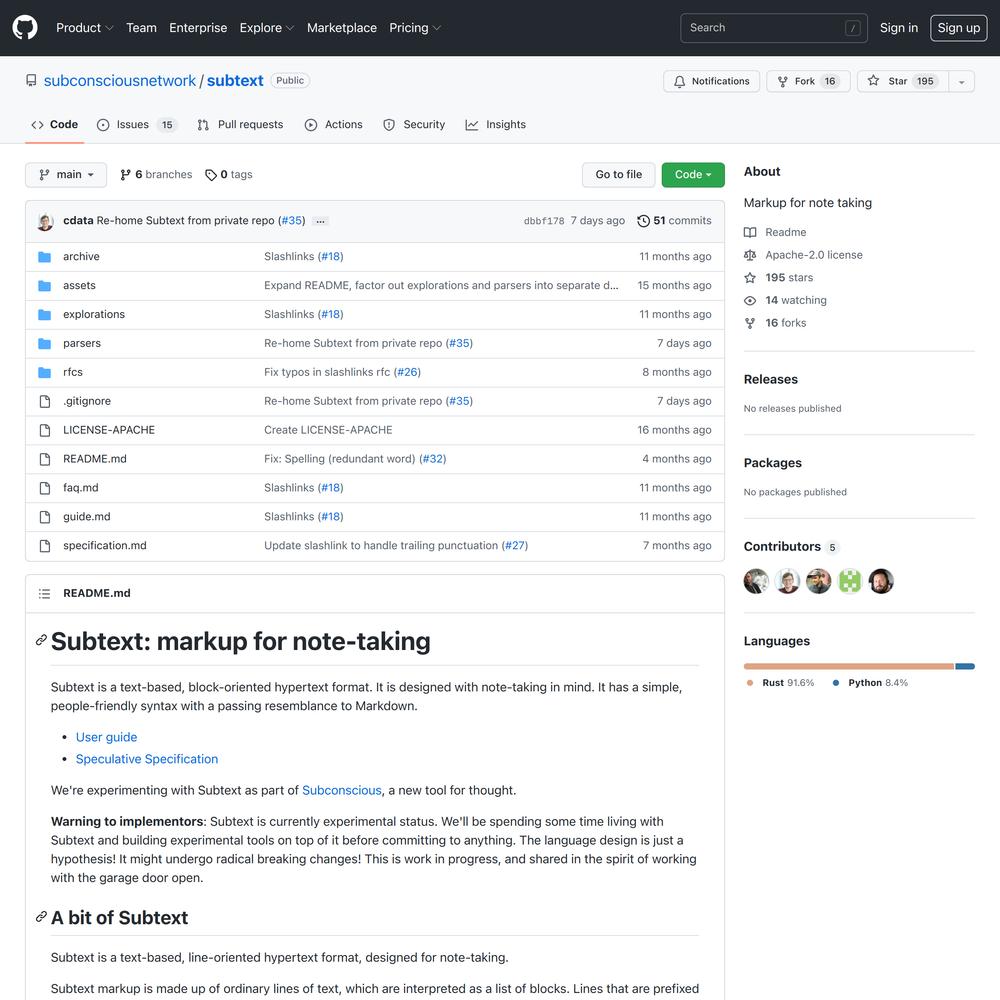Click the GitHub Octocat logo
Screen dimensions: 1000x1000
(25, 27)
